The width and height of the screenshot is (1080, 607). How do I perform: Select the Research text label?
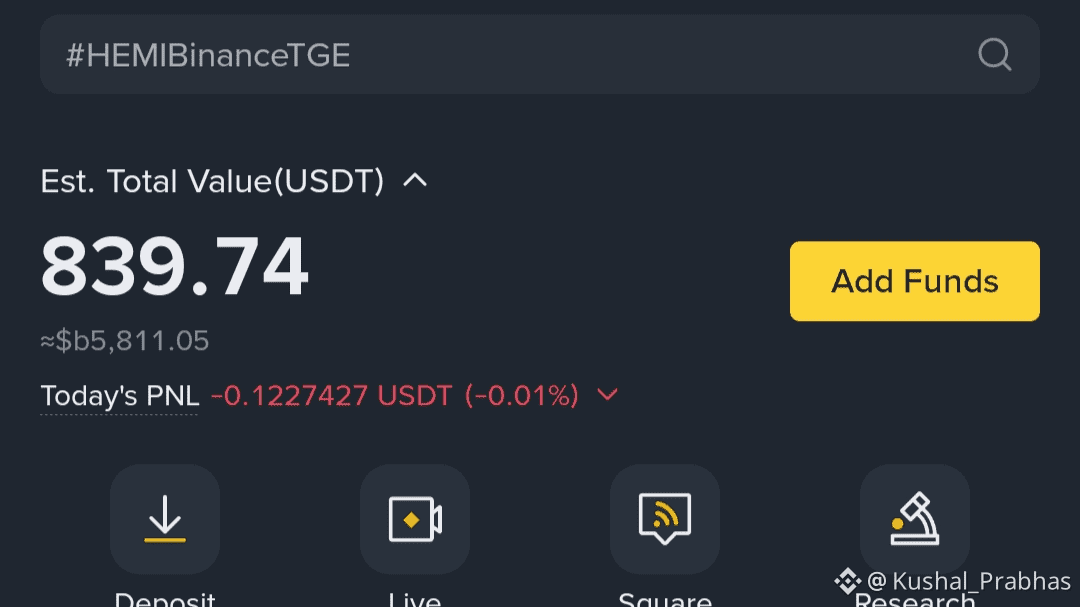coord(915,601)
